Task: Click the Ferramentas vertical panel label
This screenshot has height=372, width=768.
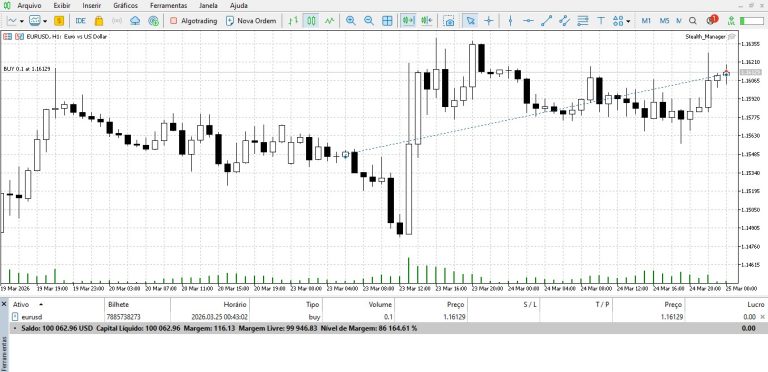Action: coord(4,353)
